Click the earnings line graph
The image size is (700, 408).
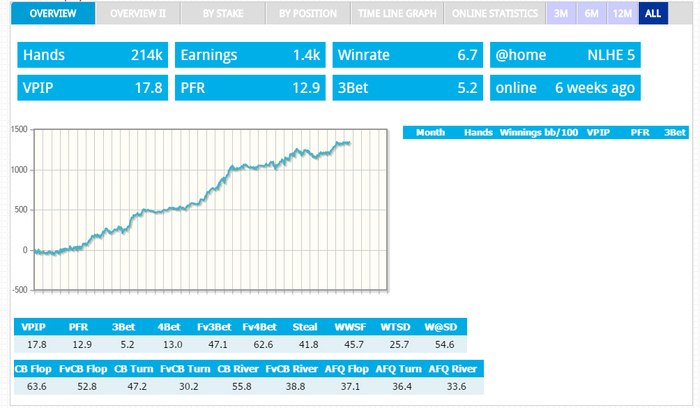click(211, 210)
